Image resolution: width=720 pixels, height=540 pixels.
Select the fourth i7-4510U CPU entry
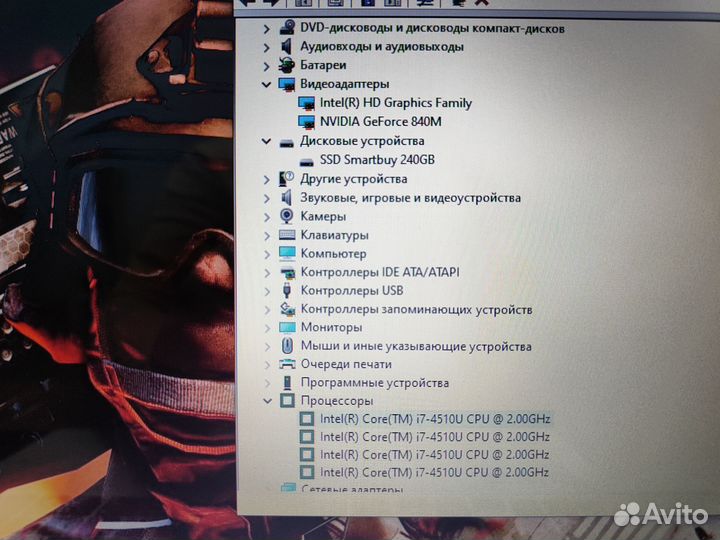434,472
